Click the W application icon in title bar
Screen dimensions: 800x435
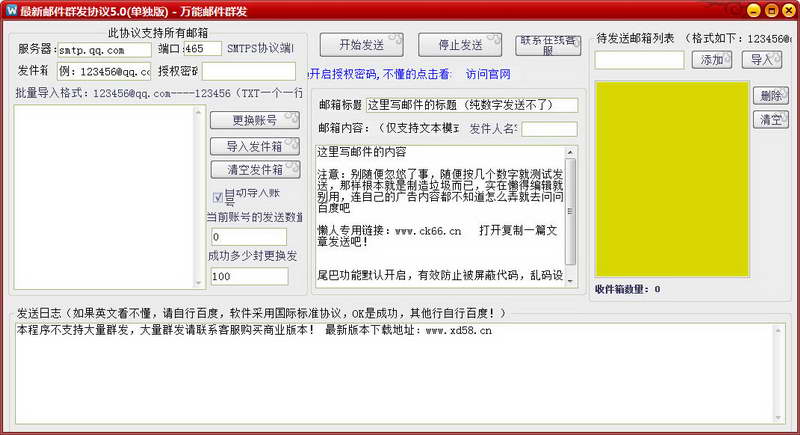tap(11, 10)
